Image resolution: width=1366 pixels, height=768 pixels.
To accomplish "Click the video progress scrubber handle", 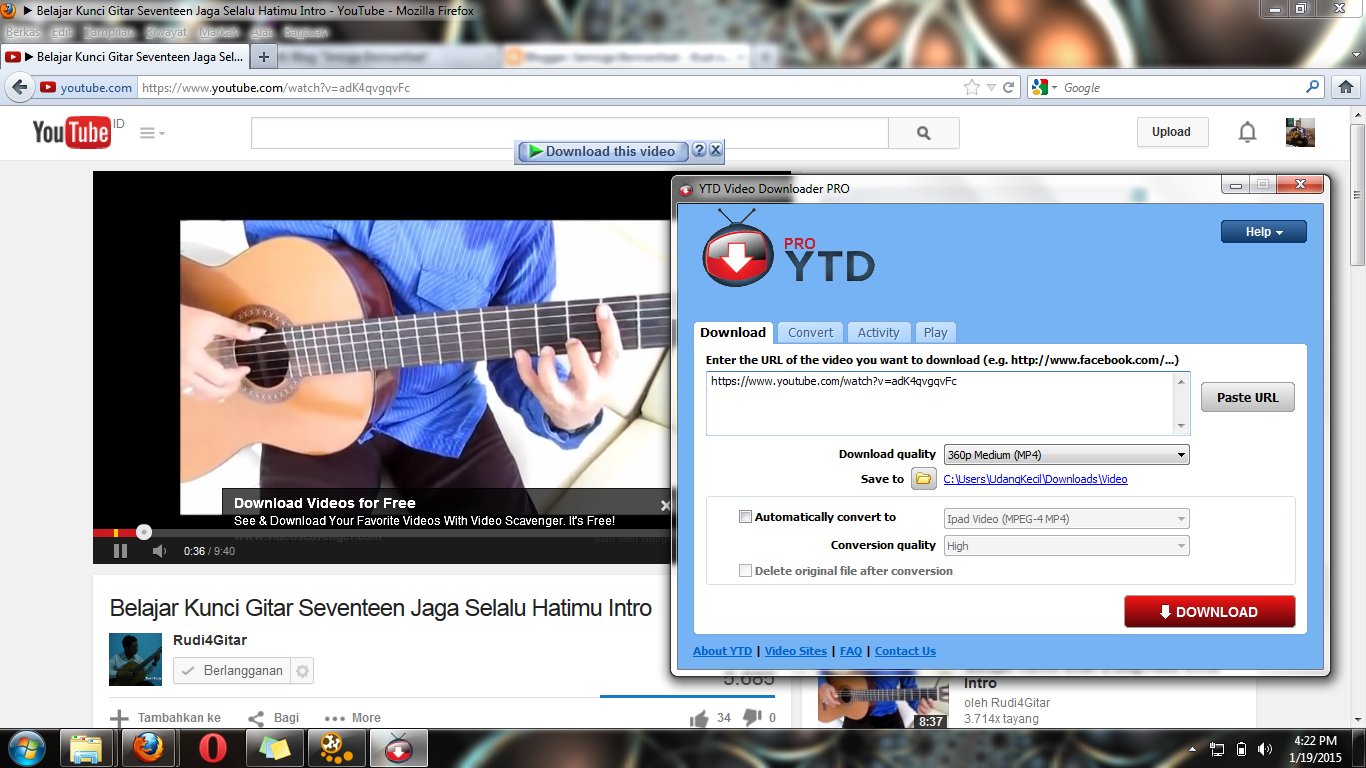I will pyautogui.click(x=144, y=532).
